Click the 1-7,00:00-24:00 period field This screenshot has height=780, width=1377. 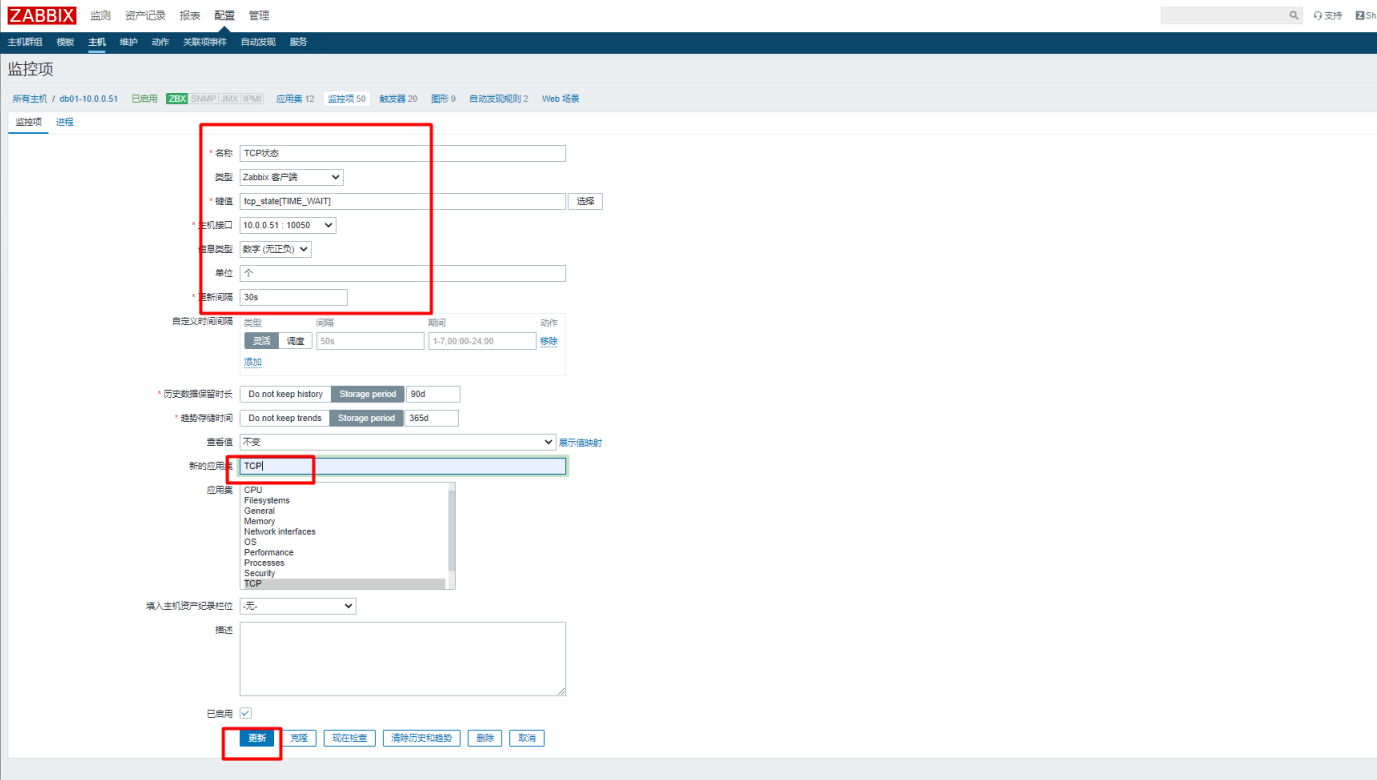[x=482, y=341]
